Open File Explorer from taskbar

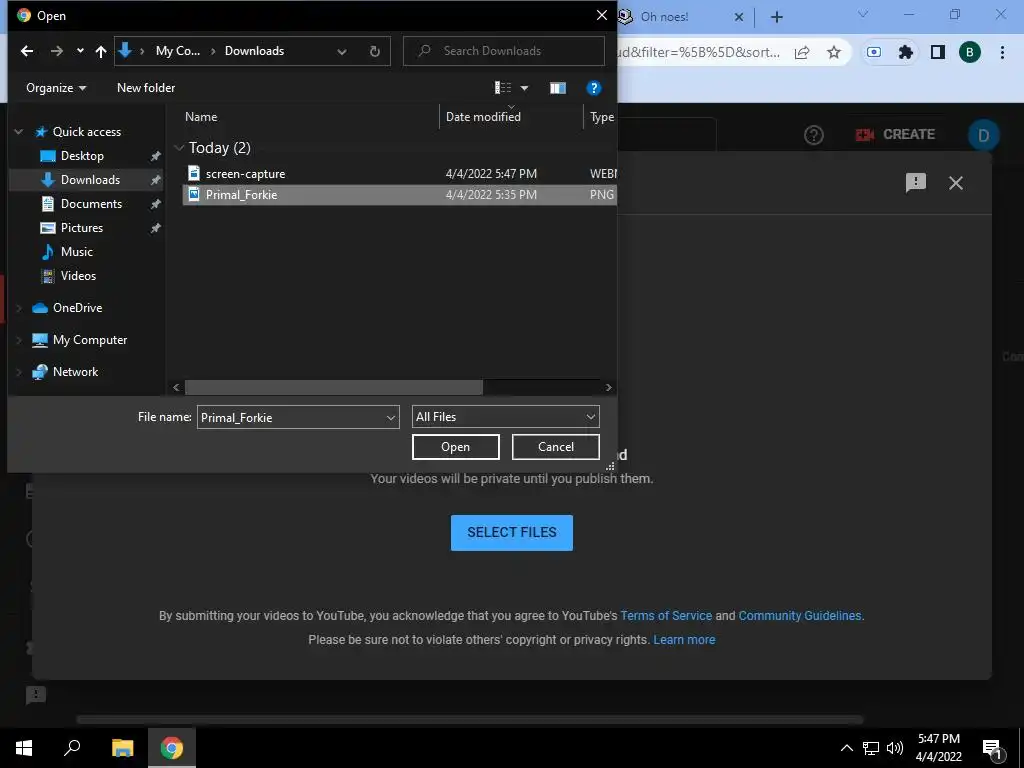(x=122, y=748)
